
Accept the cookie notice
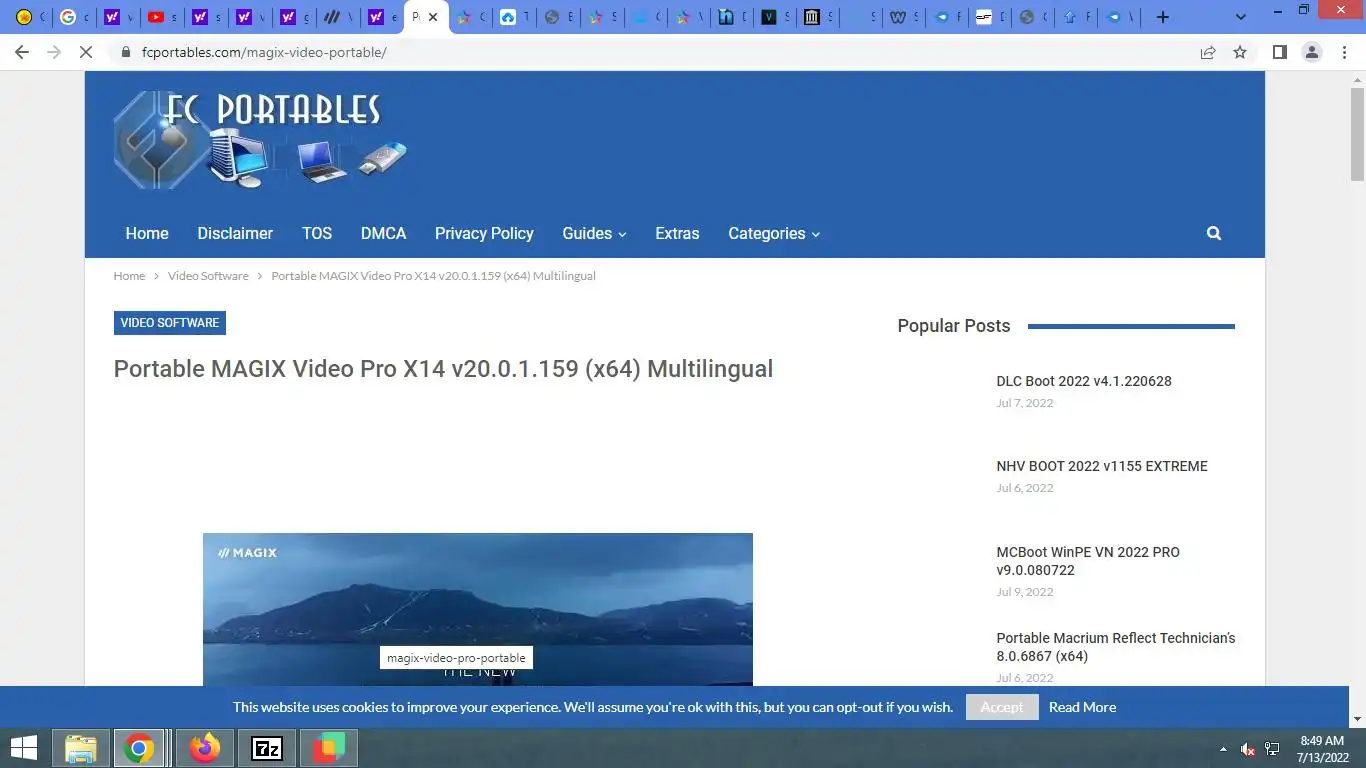pyautogui.click(x=1002, y=707)
